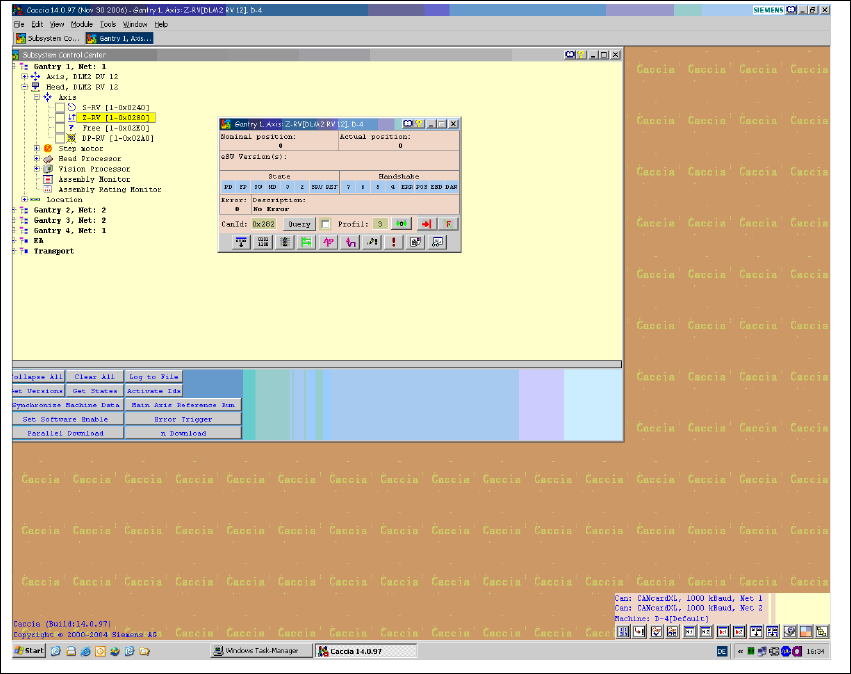Tick the checkbox next to S-RV
This screenshot has width=851, height=674.
60,107
